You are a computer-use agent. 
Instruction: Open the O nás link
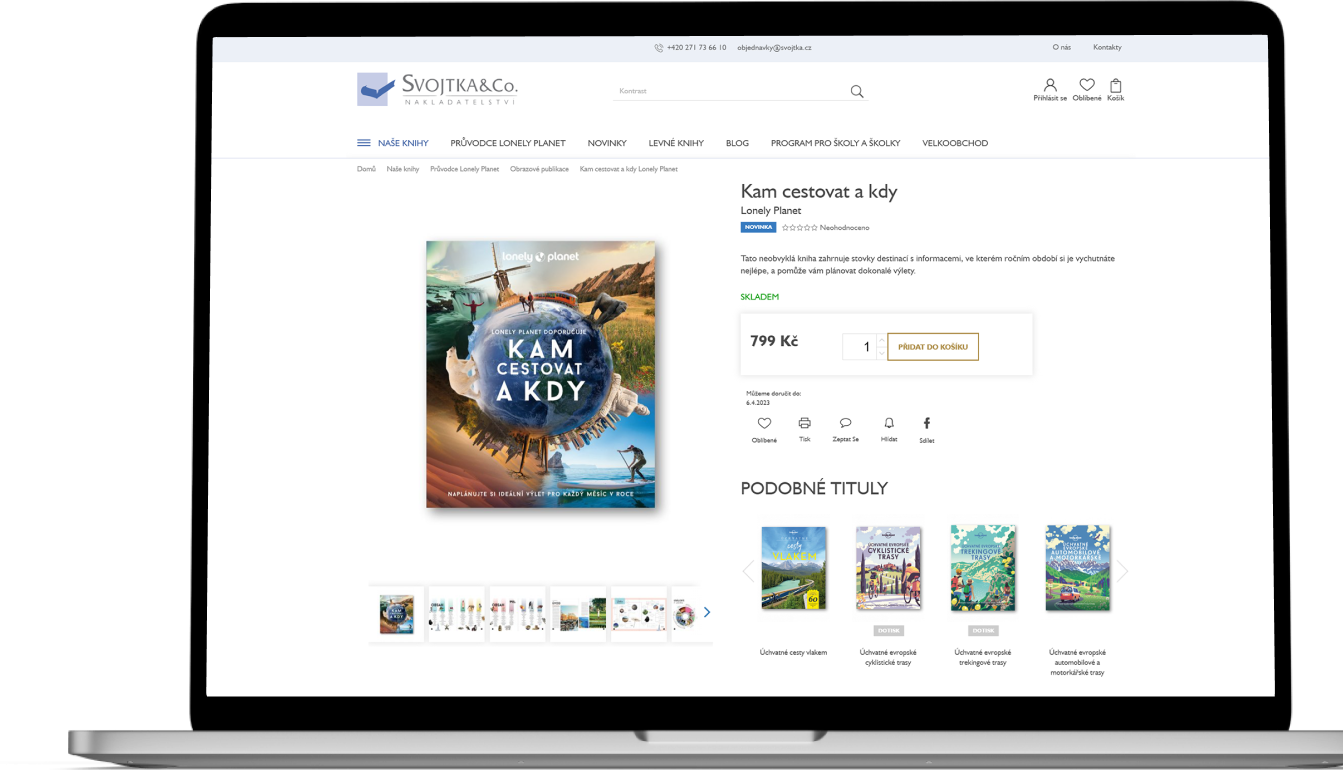click(1062, 47)
